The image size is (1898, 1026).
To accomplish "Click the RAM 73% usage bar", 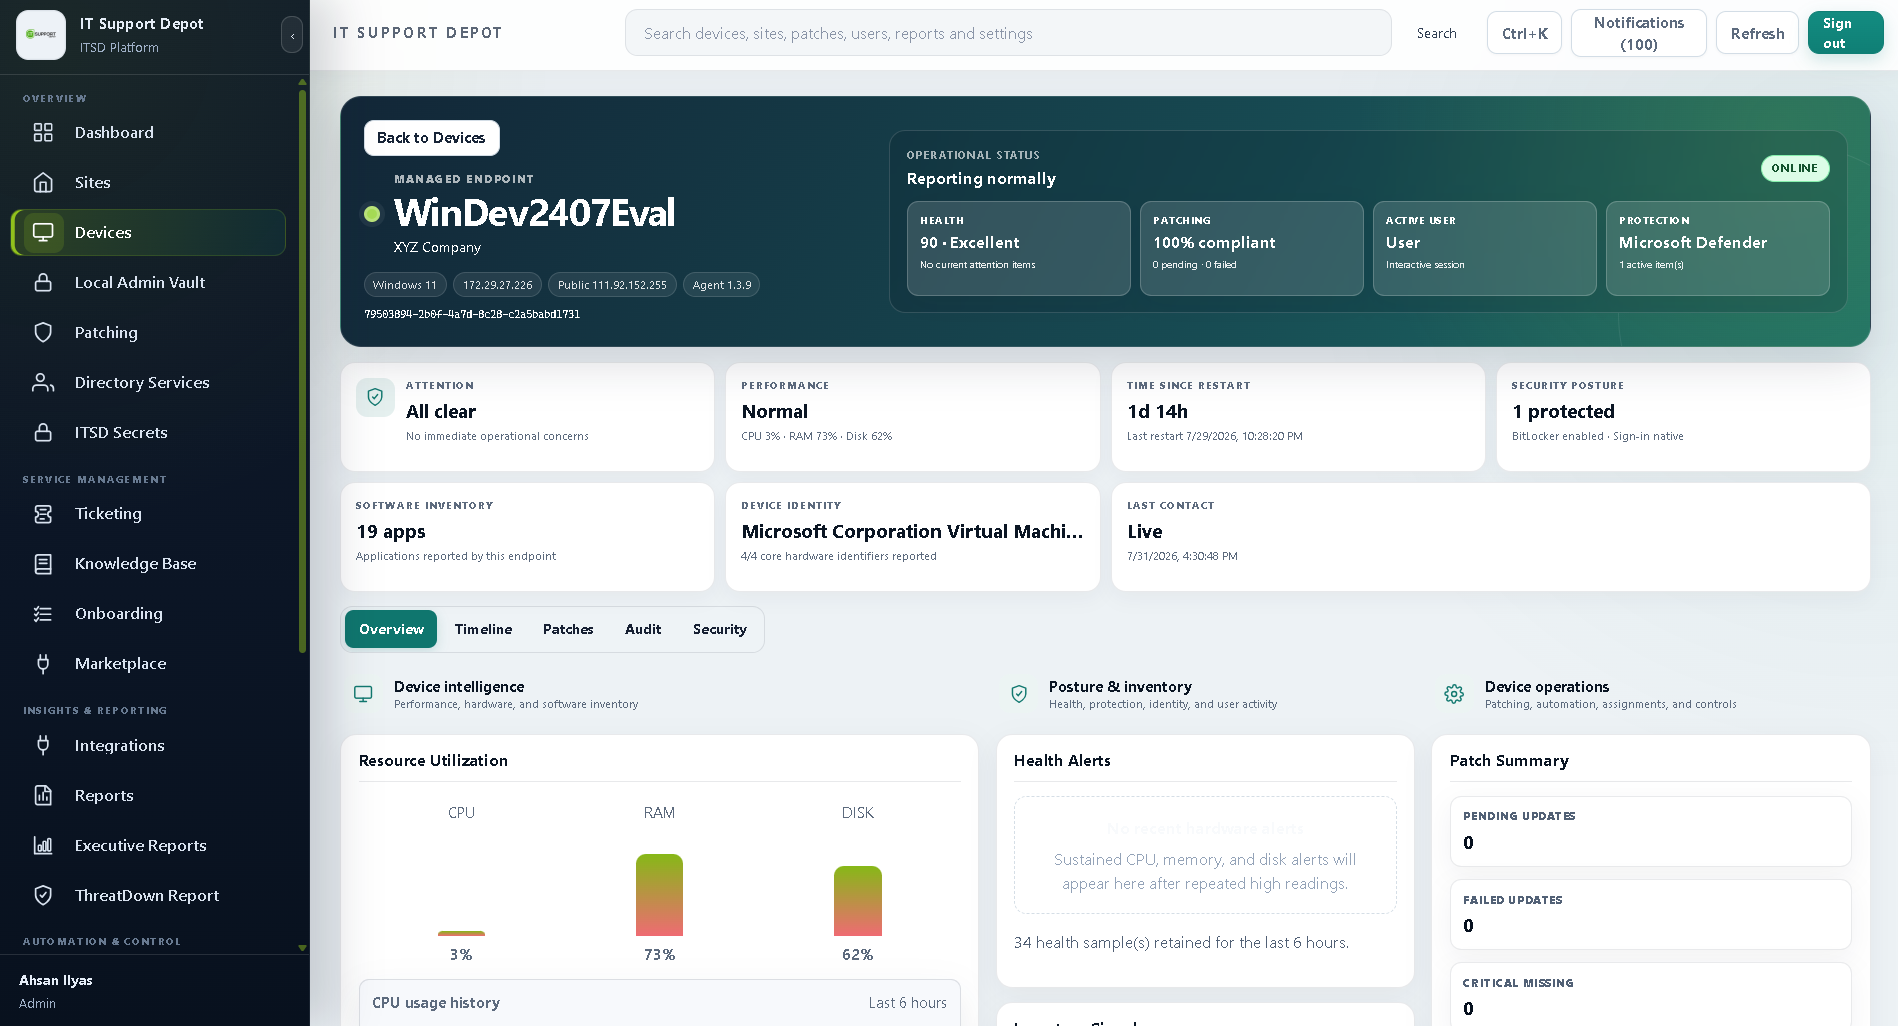I will click(659, 895).
